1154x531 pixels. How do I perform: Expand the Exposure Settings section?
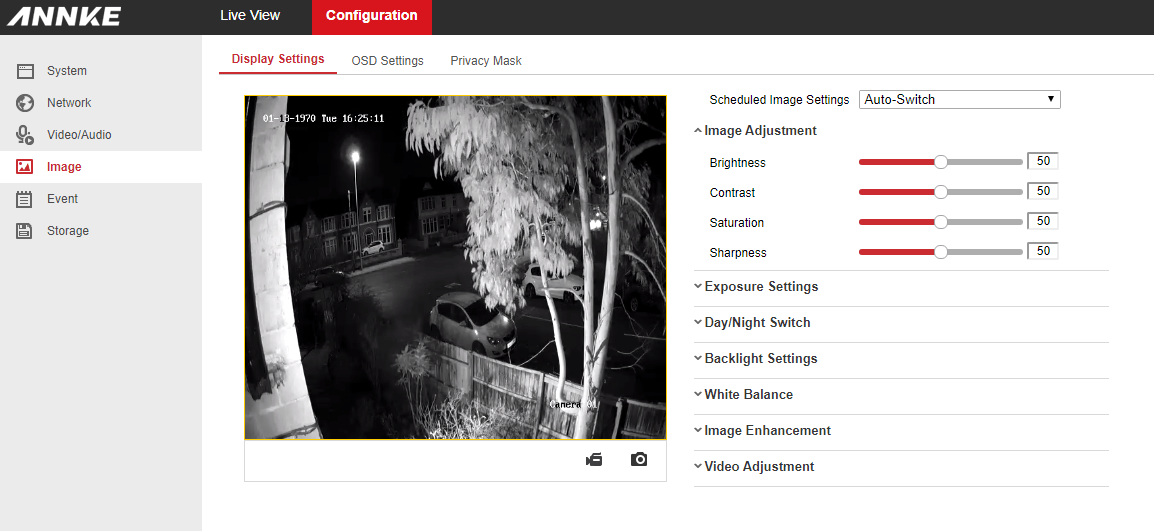tap(760, 287)
